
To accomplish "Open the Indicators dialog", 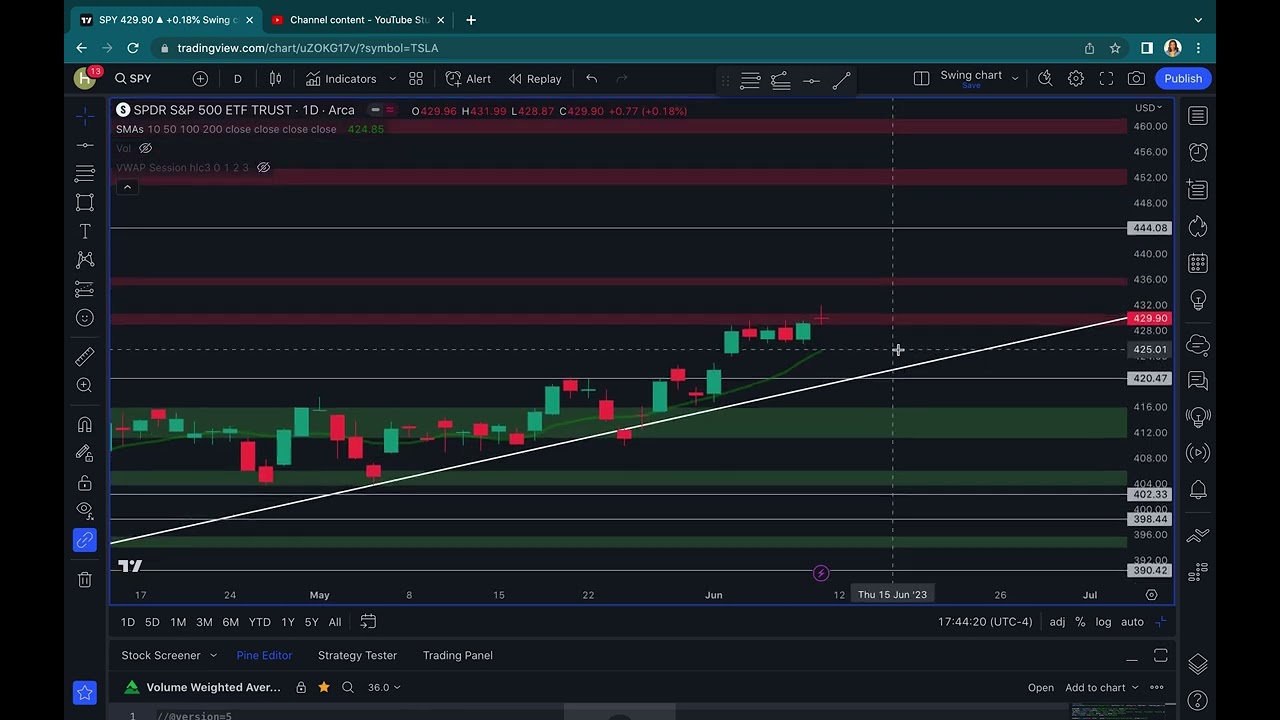I will (x=341, y=79).
